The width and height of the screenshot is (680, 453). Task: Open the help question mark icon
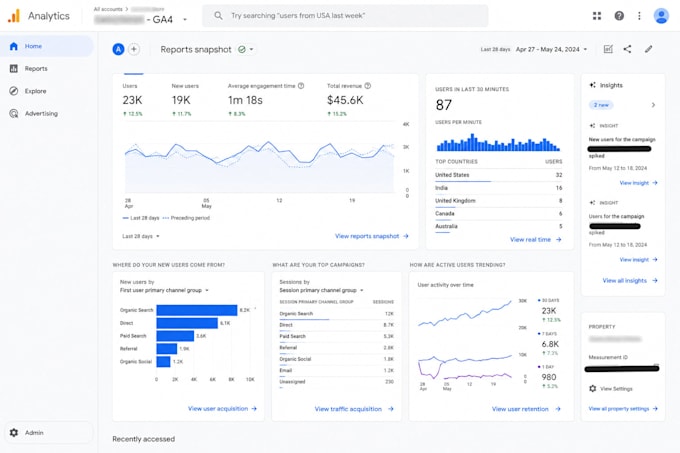pos(619,16)
